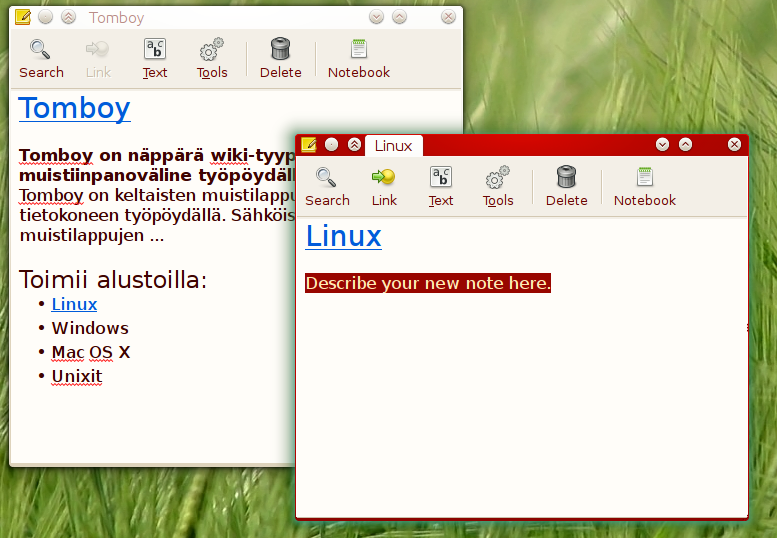Click the Mac OS X bullet item
Viewport: 777px width, 538px height.
91,352
